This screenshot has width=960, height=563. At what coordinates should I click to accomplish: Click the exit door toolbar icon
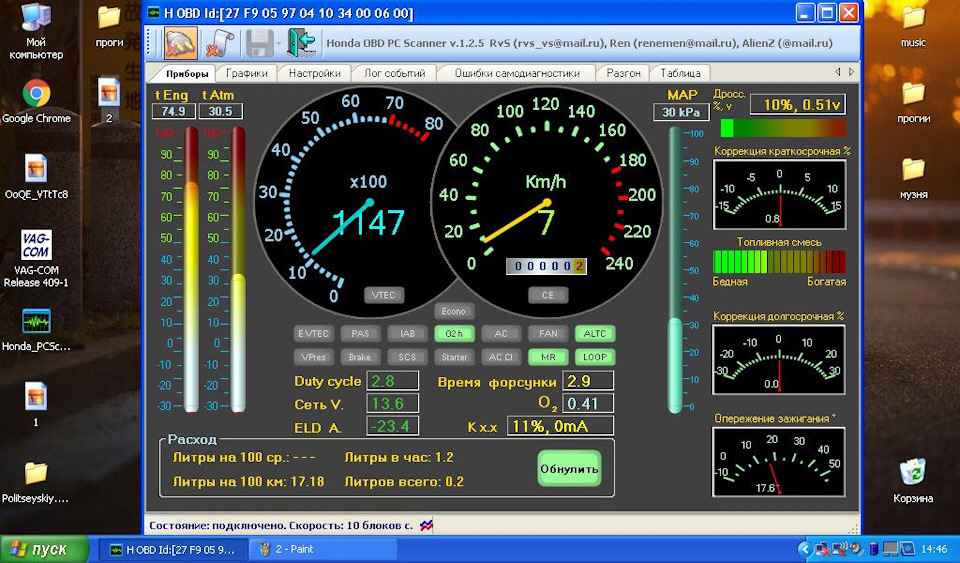pyautogui.click(x=302, y=43)
